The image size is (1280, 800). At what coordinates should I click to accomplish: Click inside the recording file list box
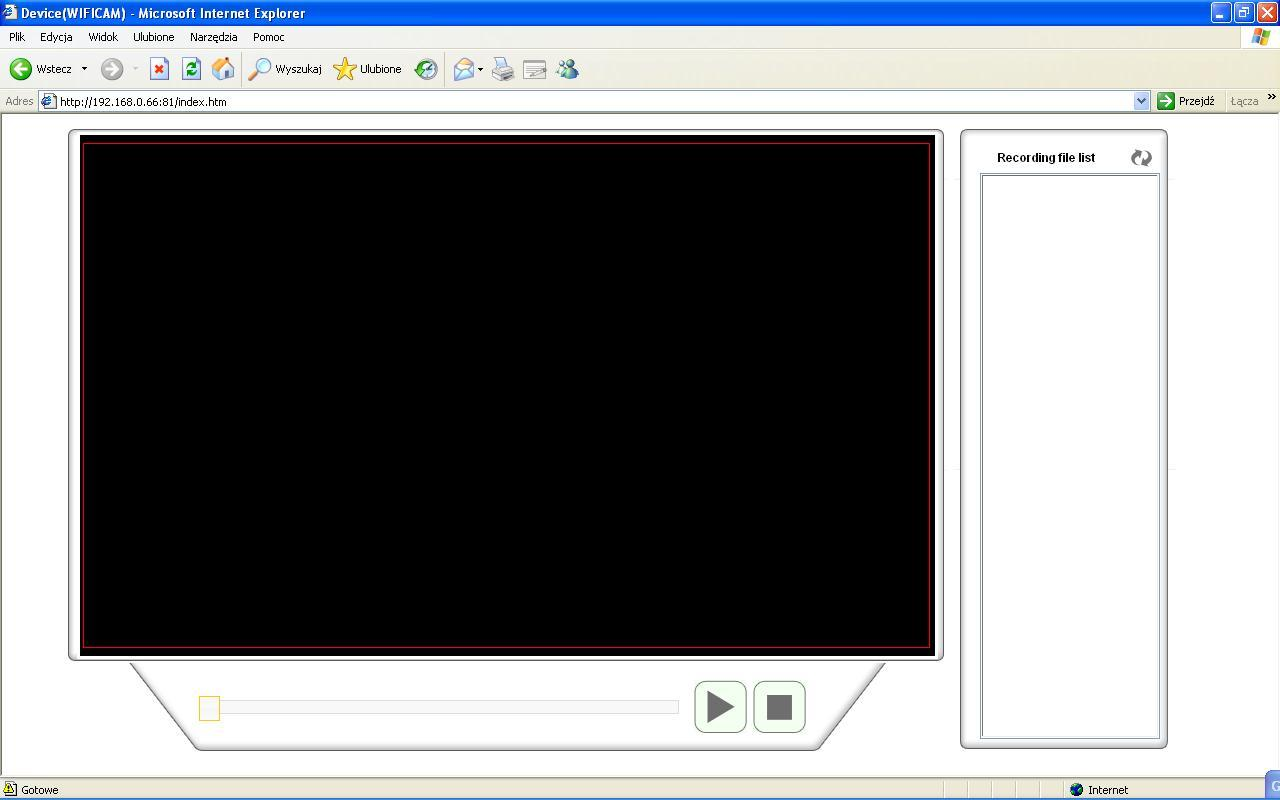click(1070, 456)
